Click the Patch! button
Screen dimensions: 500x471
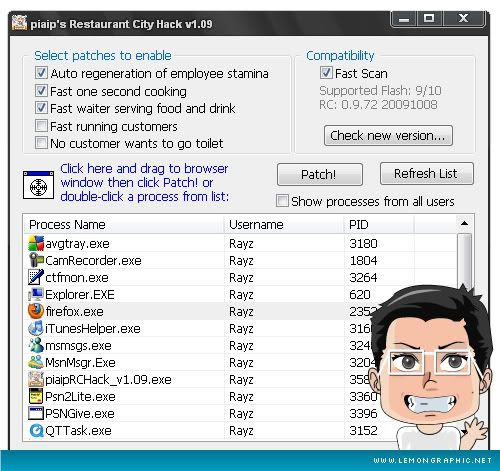320,174
